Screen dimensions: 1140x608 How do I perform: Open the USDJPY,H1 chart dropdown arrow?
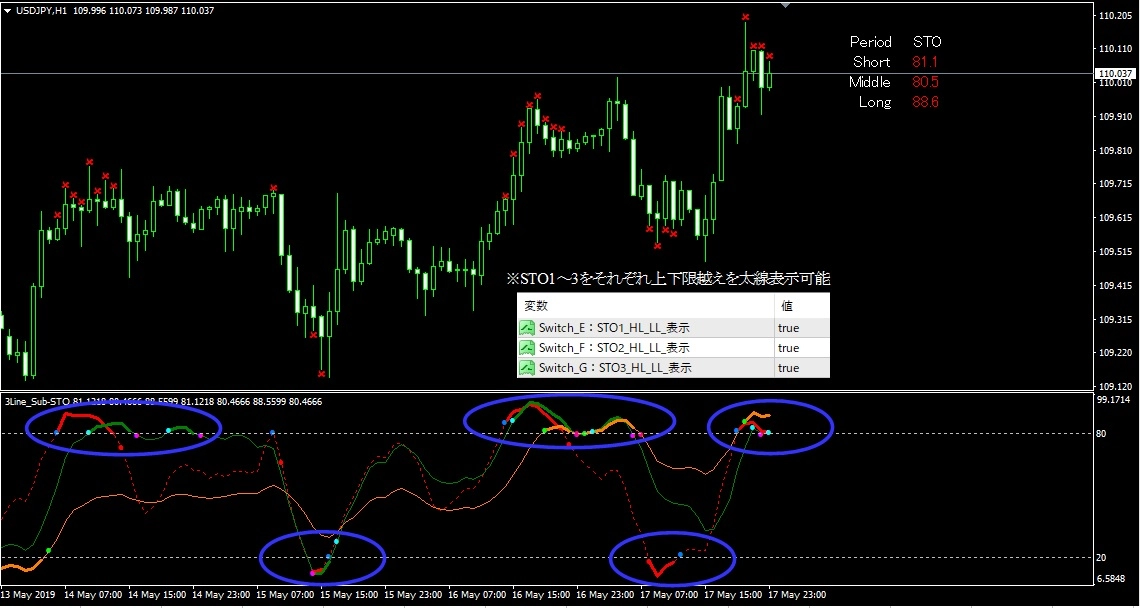7,11
